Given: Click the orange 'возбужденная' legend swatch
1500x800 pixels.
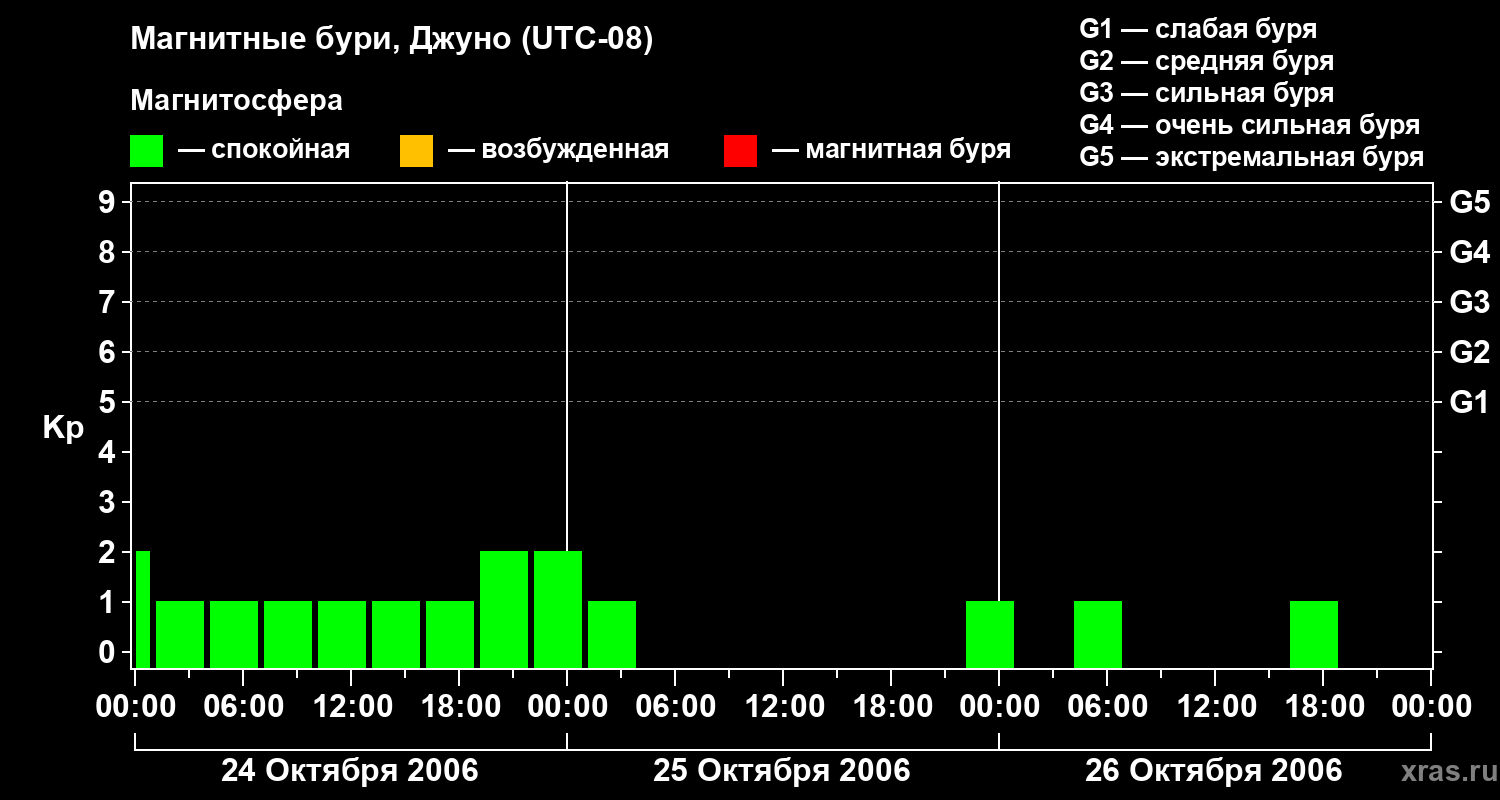Looking at the screenshot, I should (x=416, y=151).
